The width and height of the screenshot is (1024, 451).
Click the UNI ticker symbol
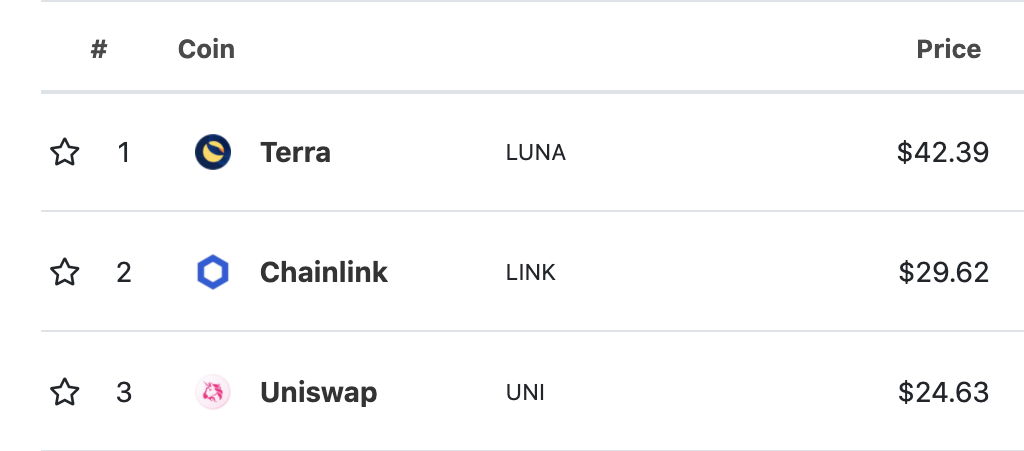click(x=525, y=393)
